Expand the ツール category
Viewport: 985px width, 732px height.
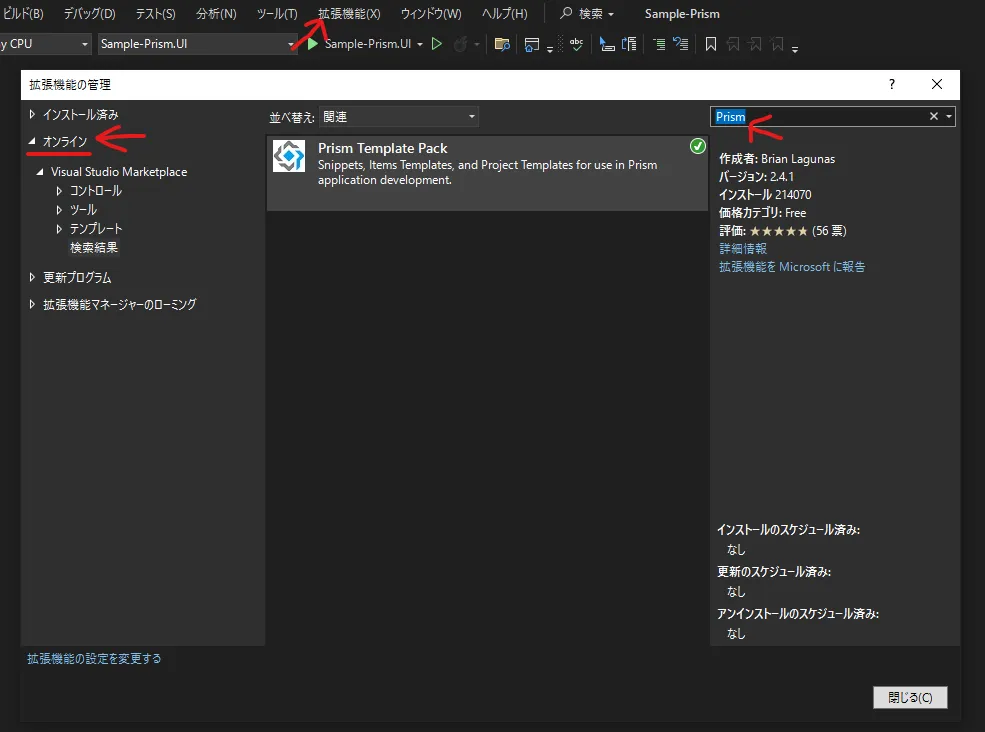pos(59,209)
